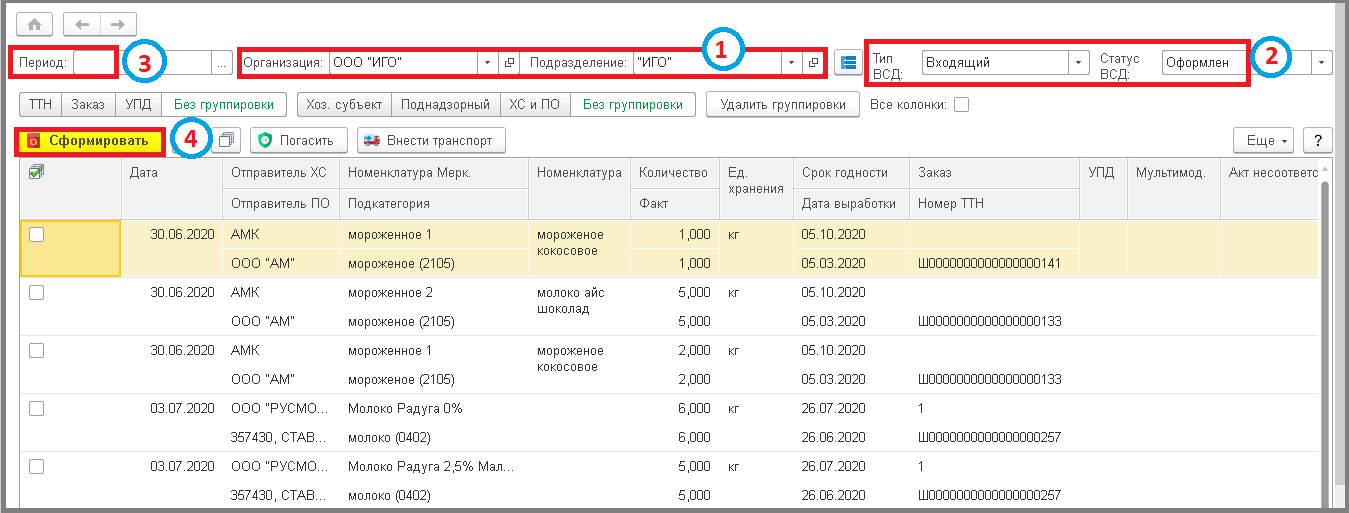The image size is (1349, 513).
Task: Expand the Подразделение dropdown list
Action: click(x=791, y=62)
